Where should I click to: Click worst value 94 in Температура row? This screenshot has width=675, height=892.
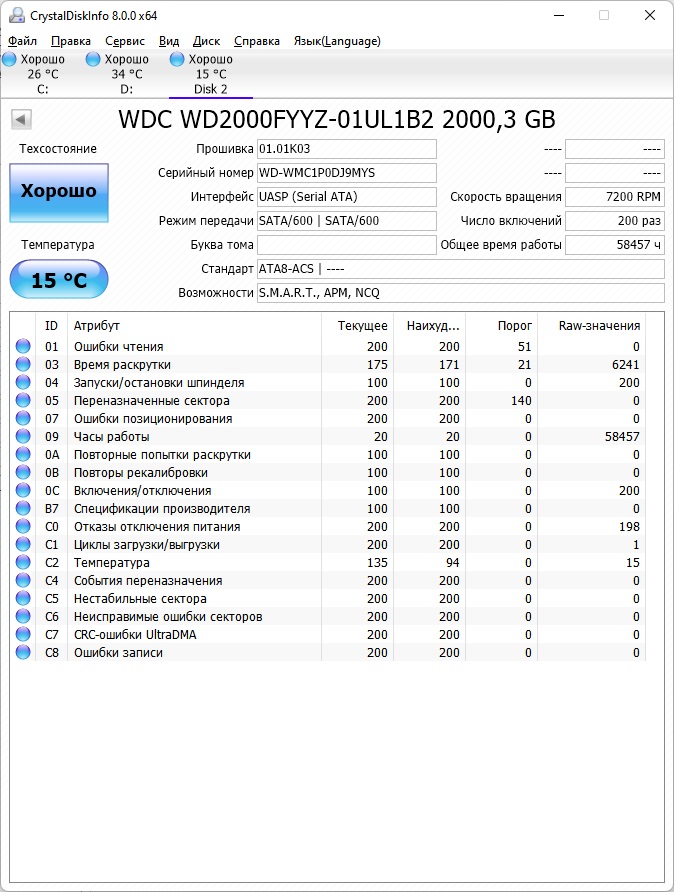tap(453, 563)
